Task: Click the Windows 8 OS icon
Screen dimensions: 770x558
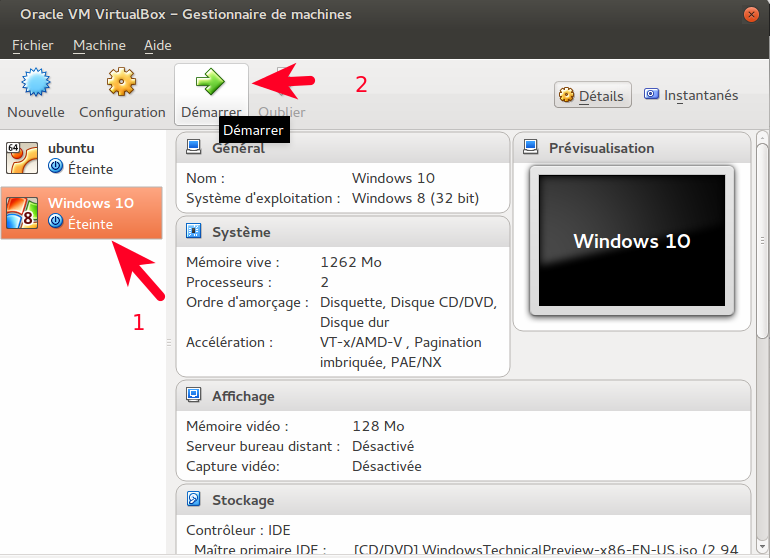Action: point(22,213)
